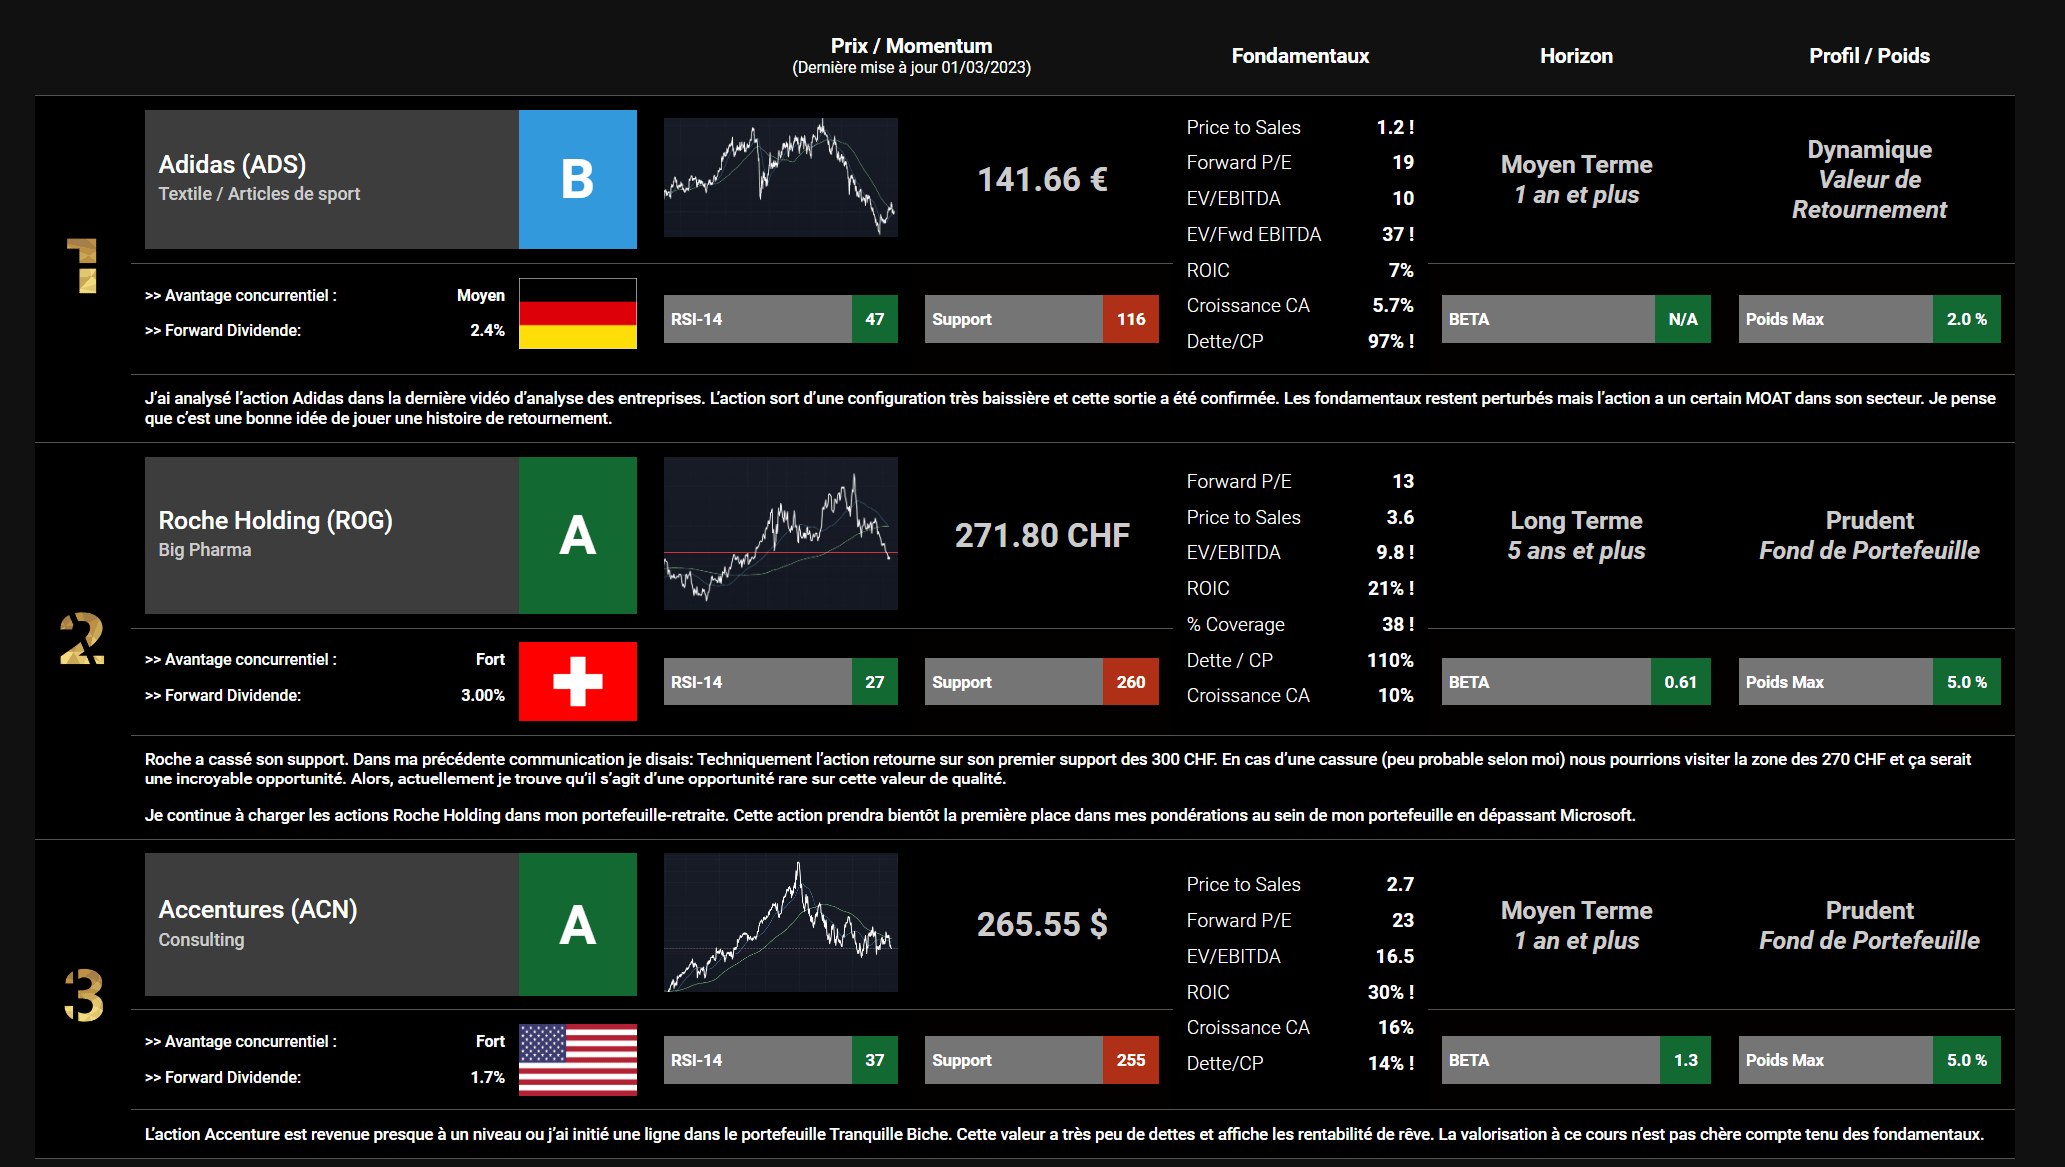Viewport: 2065px width, 1167px height.
Task: Click the Profil / Poids column header
Action: click(x=1869, y=56)
